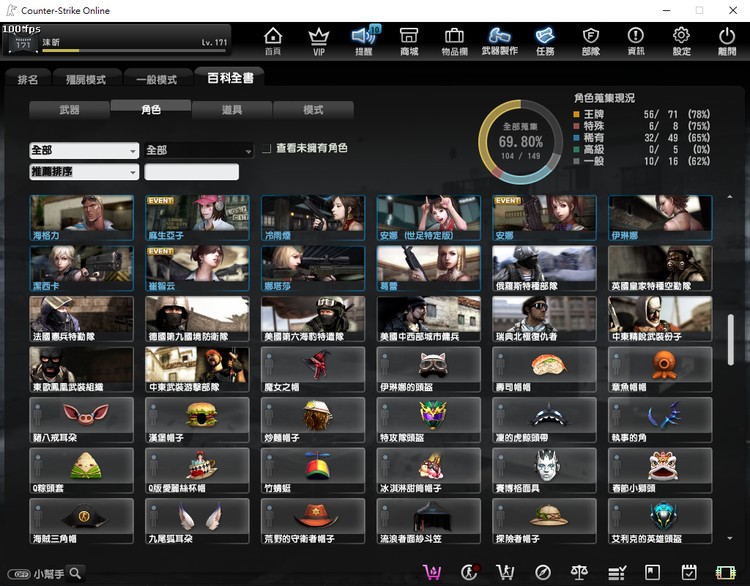Enable the 查看未擁有角色 checkbox
The height and width of the screenshot is (586, 750).
click(x=266, y=149)
